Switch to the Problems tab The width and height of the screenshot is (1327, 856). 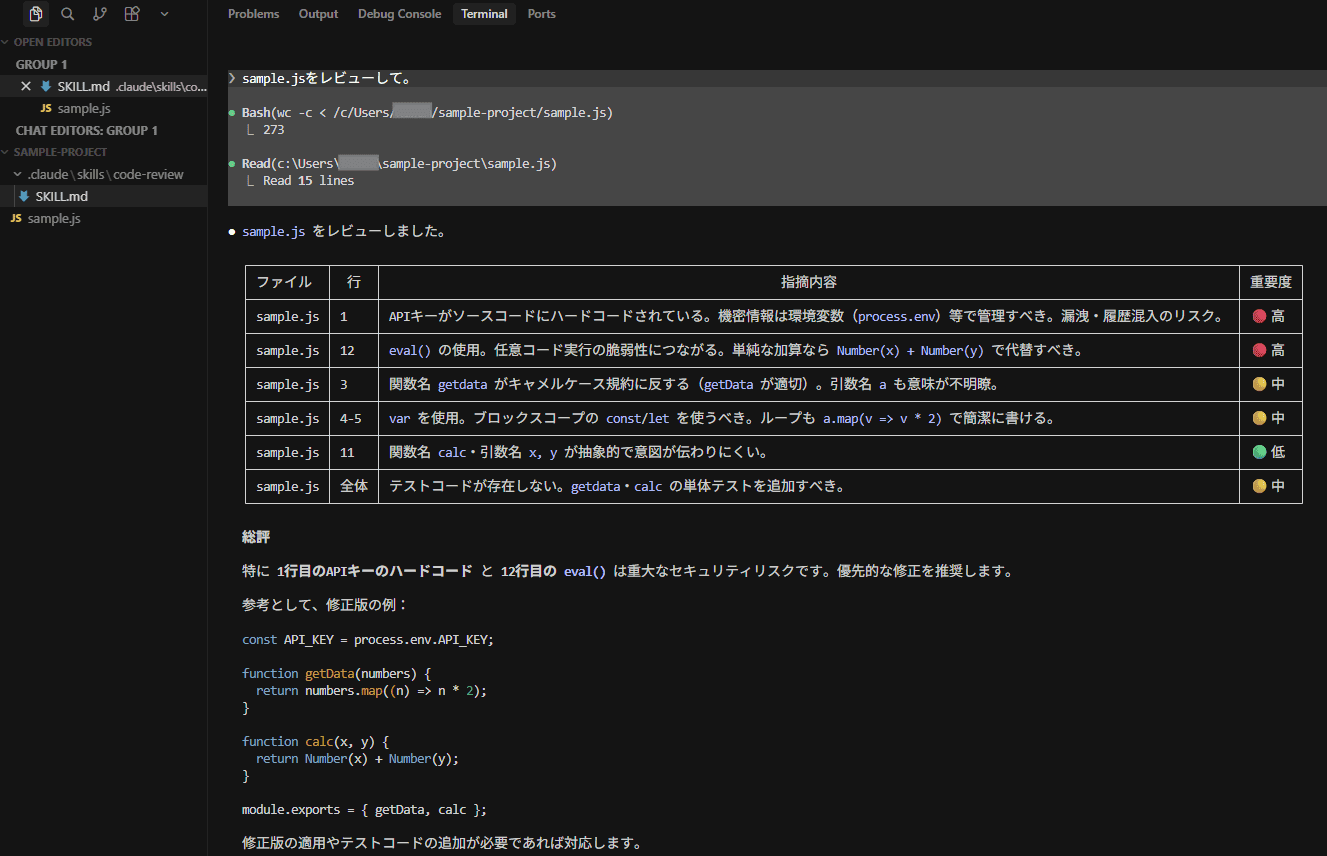tap(254, 14)
